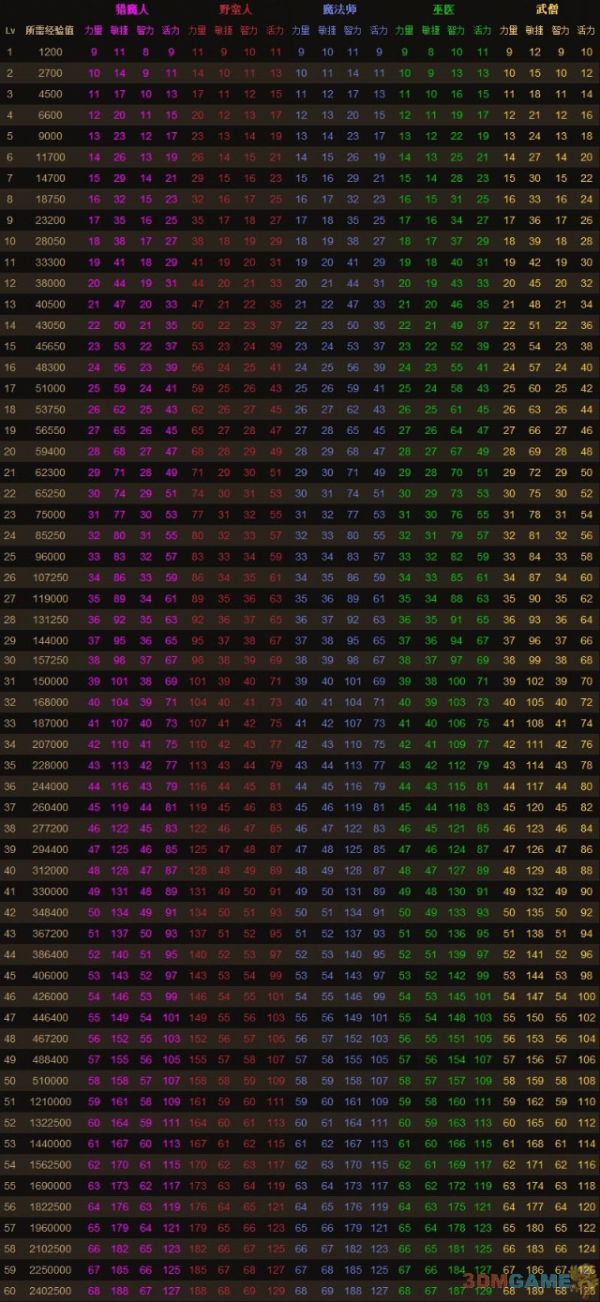
Task: Click experience value 2402500 in last row
Action: (50, 1290)
